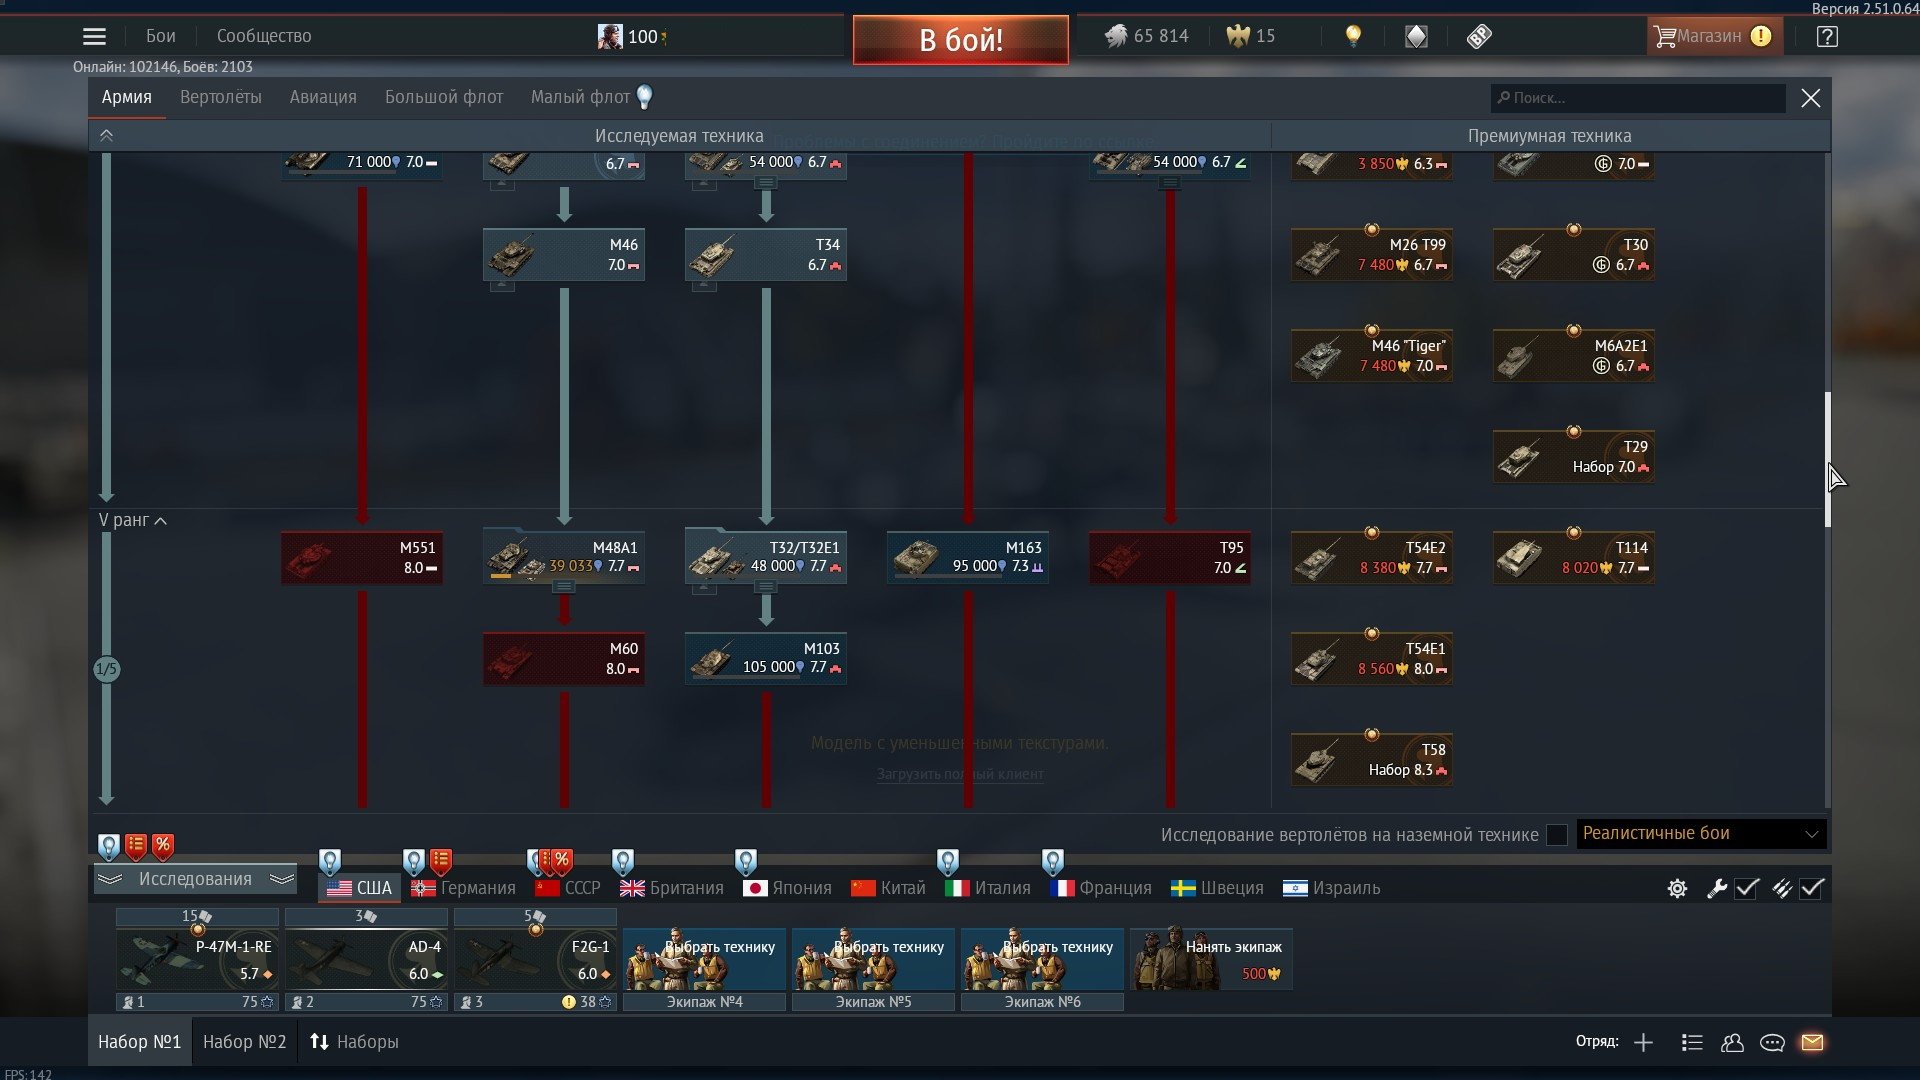Click the Поиск search field

1640,98
